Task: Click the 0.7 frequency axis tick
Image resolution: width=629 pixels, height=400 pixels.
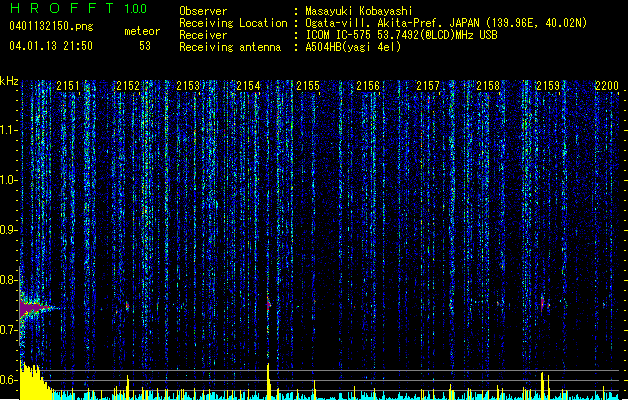Action: tap(9, 330)
